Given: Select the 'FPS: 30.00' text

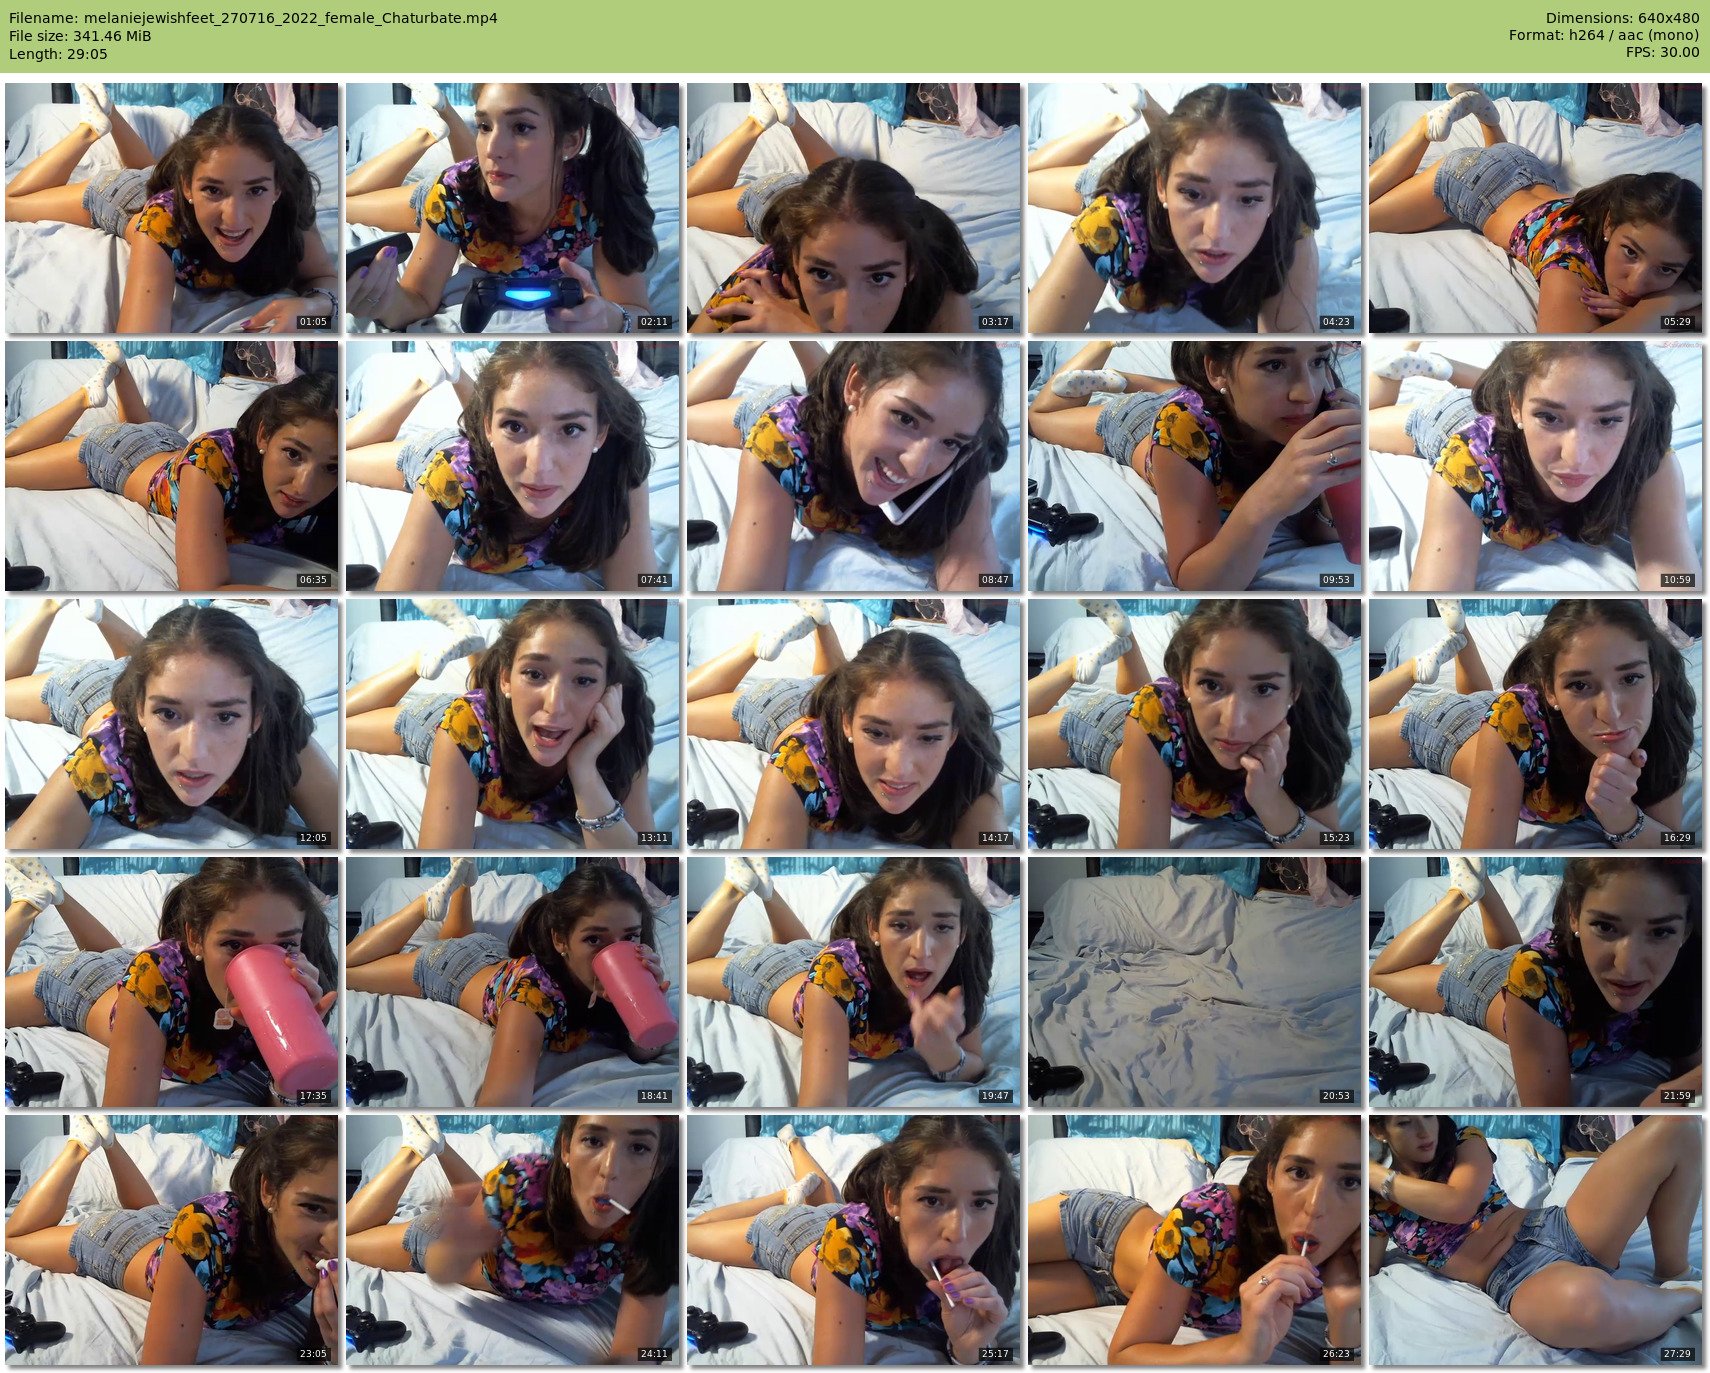Looking at the screenshot, I should coord(1663,54).
